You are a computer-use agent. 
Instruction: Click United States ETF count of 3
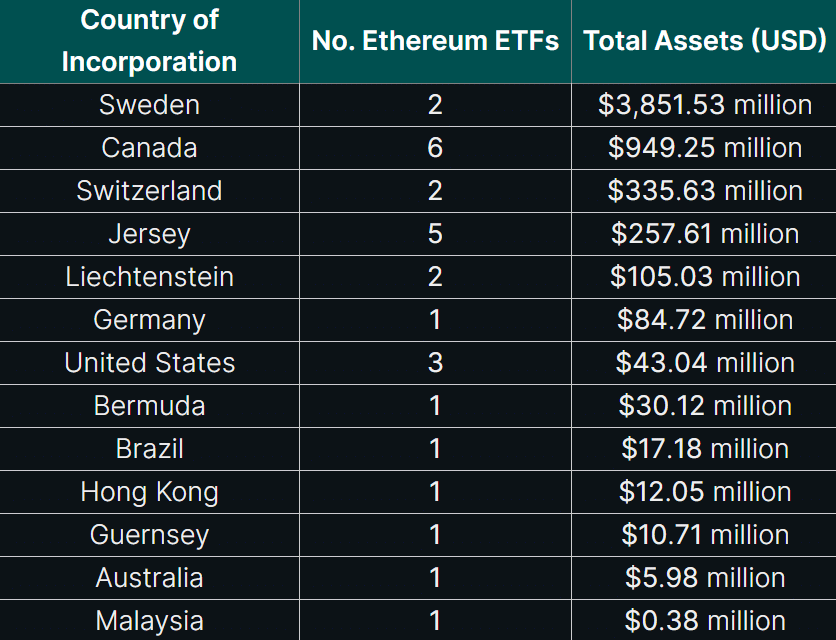pyautogui.click(x=435, y=363)
